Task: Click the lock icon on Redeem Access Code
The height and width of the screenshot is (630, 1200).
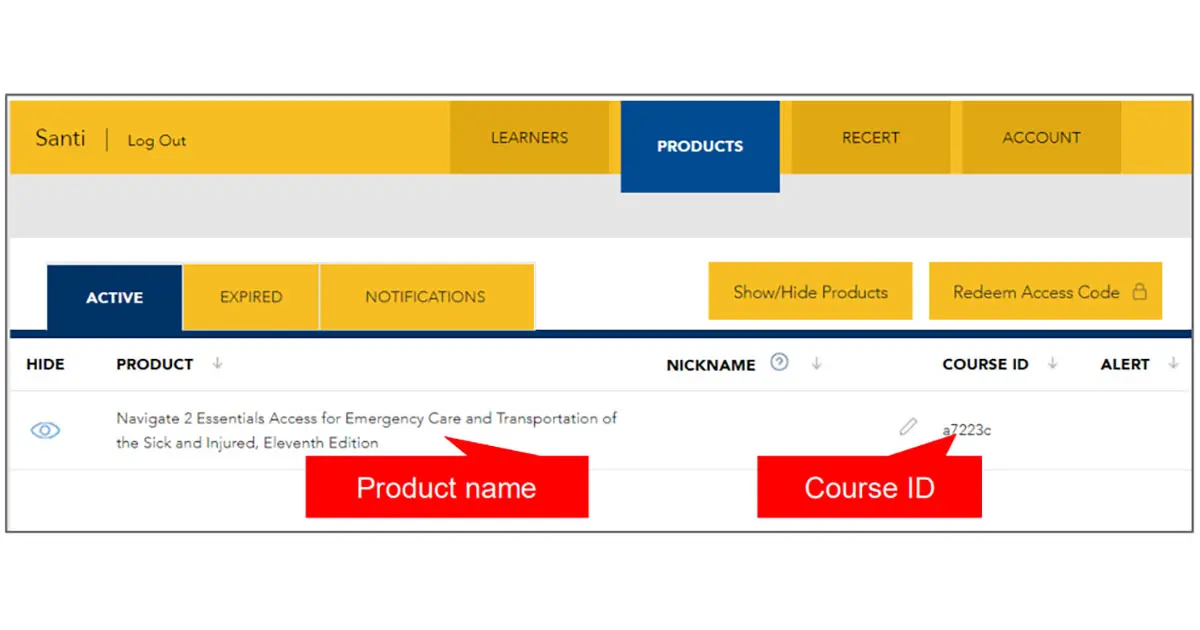Action: [x=1138, y=291]
